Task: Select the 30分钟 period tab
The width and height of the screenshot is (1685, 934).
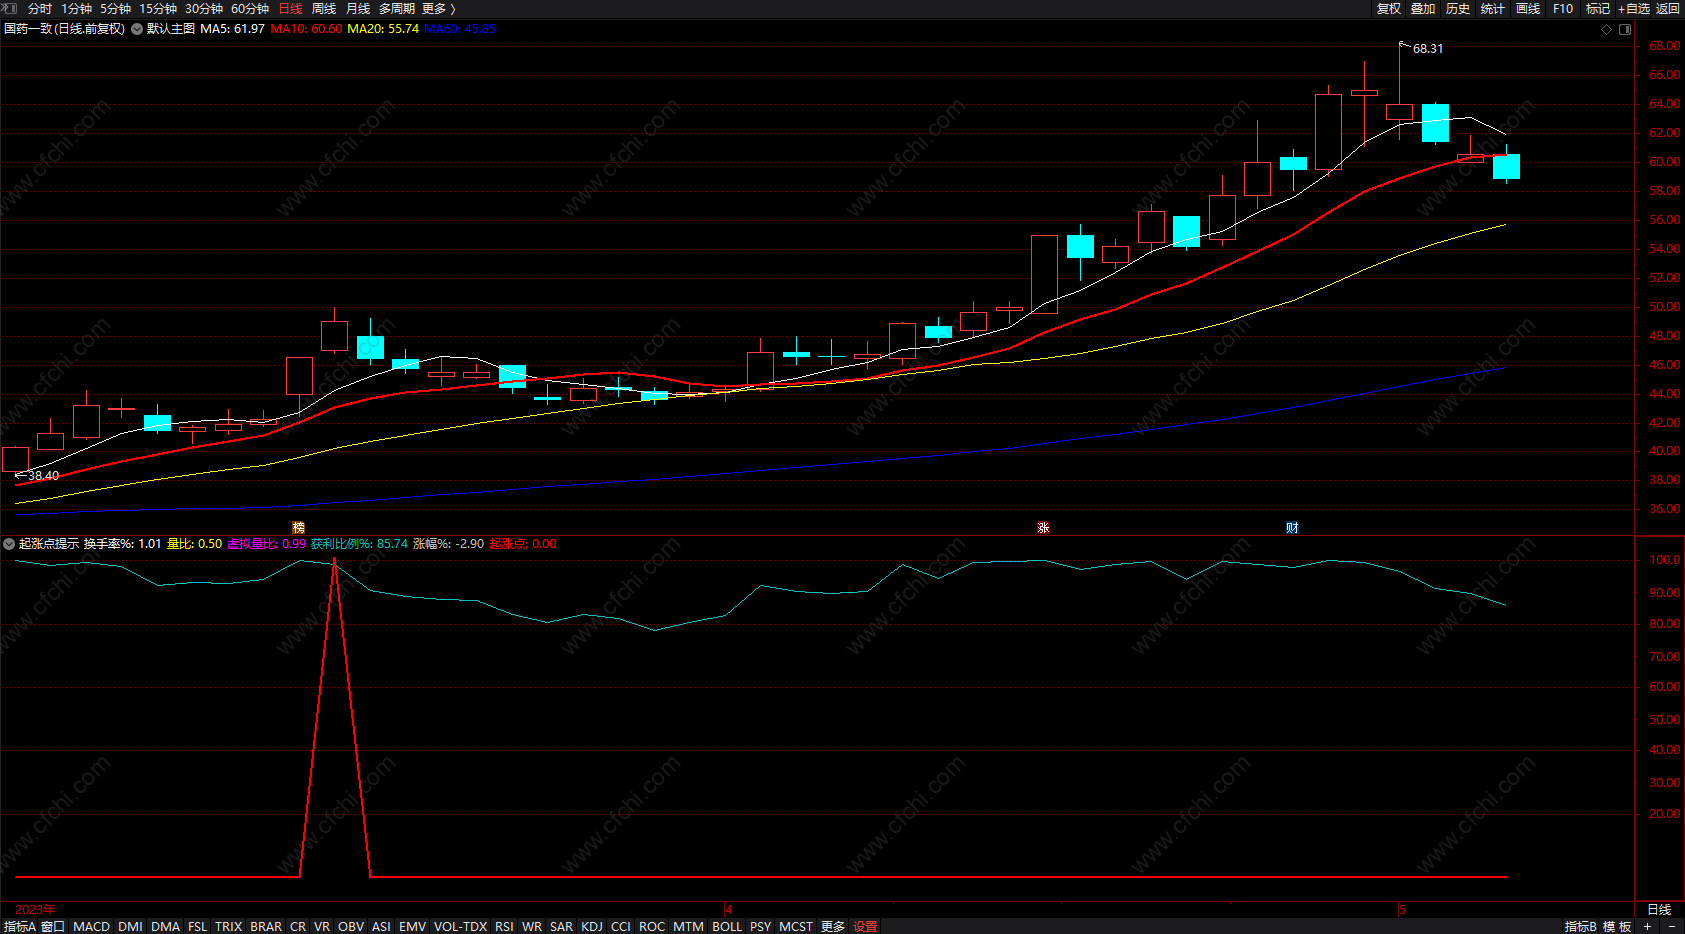Action: pyautogui.click(x=204, y=8)
